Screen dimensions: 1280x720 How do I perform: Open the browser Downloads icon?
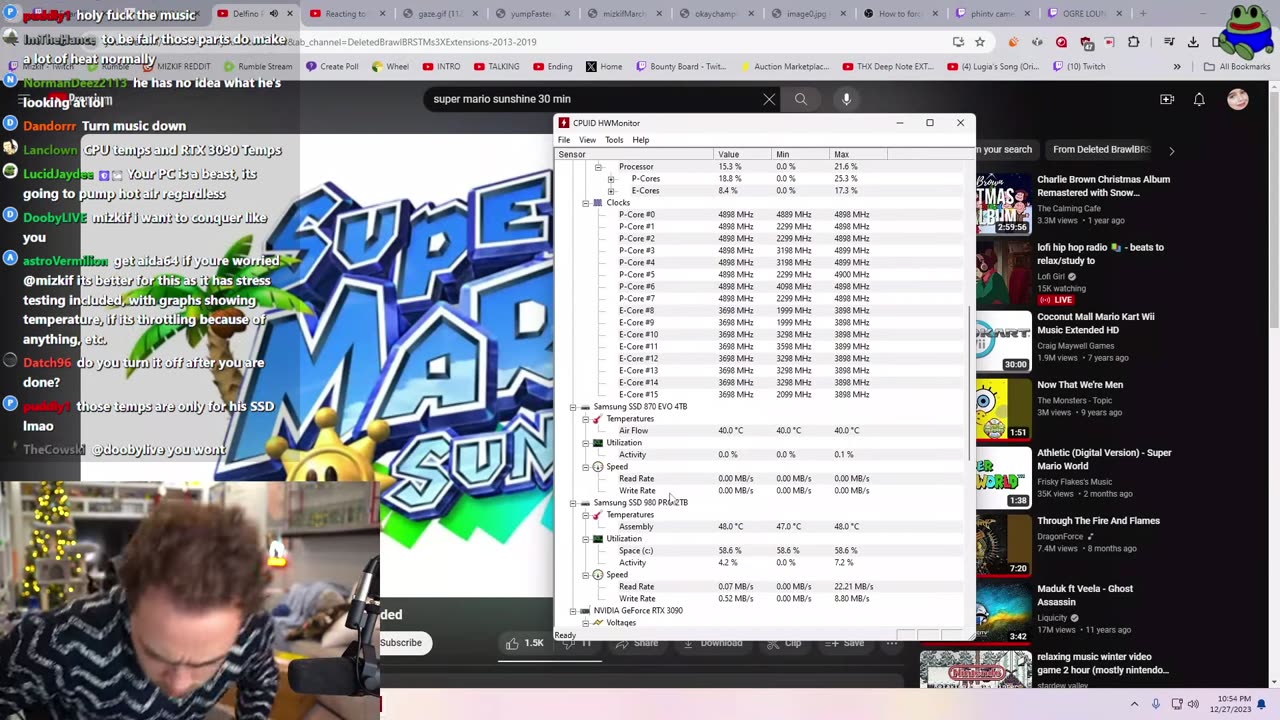coord(1193,42)
